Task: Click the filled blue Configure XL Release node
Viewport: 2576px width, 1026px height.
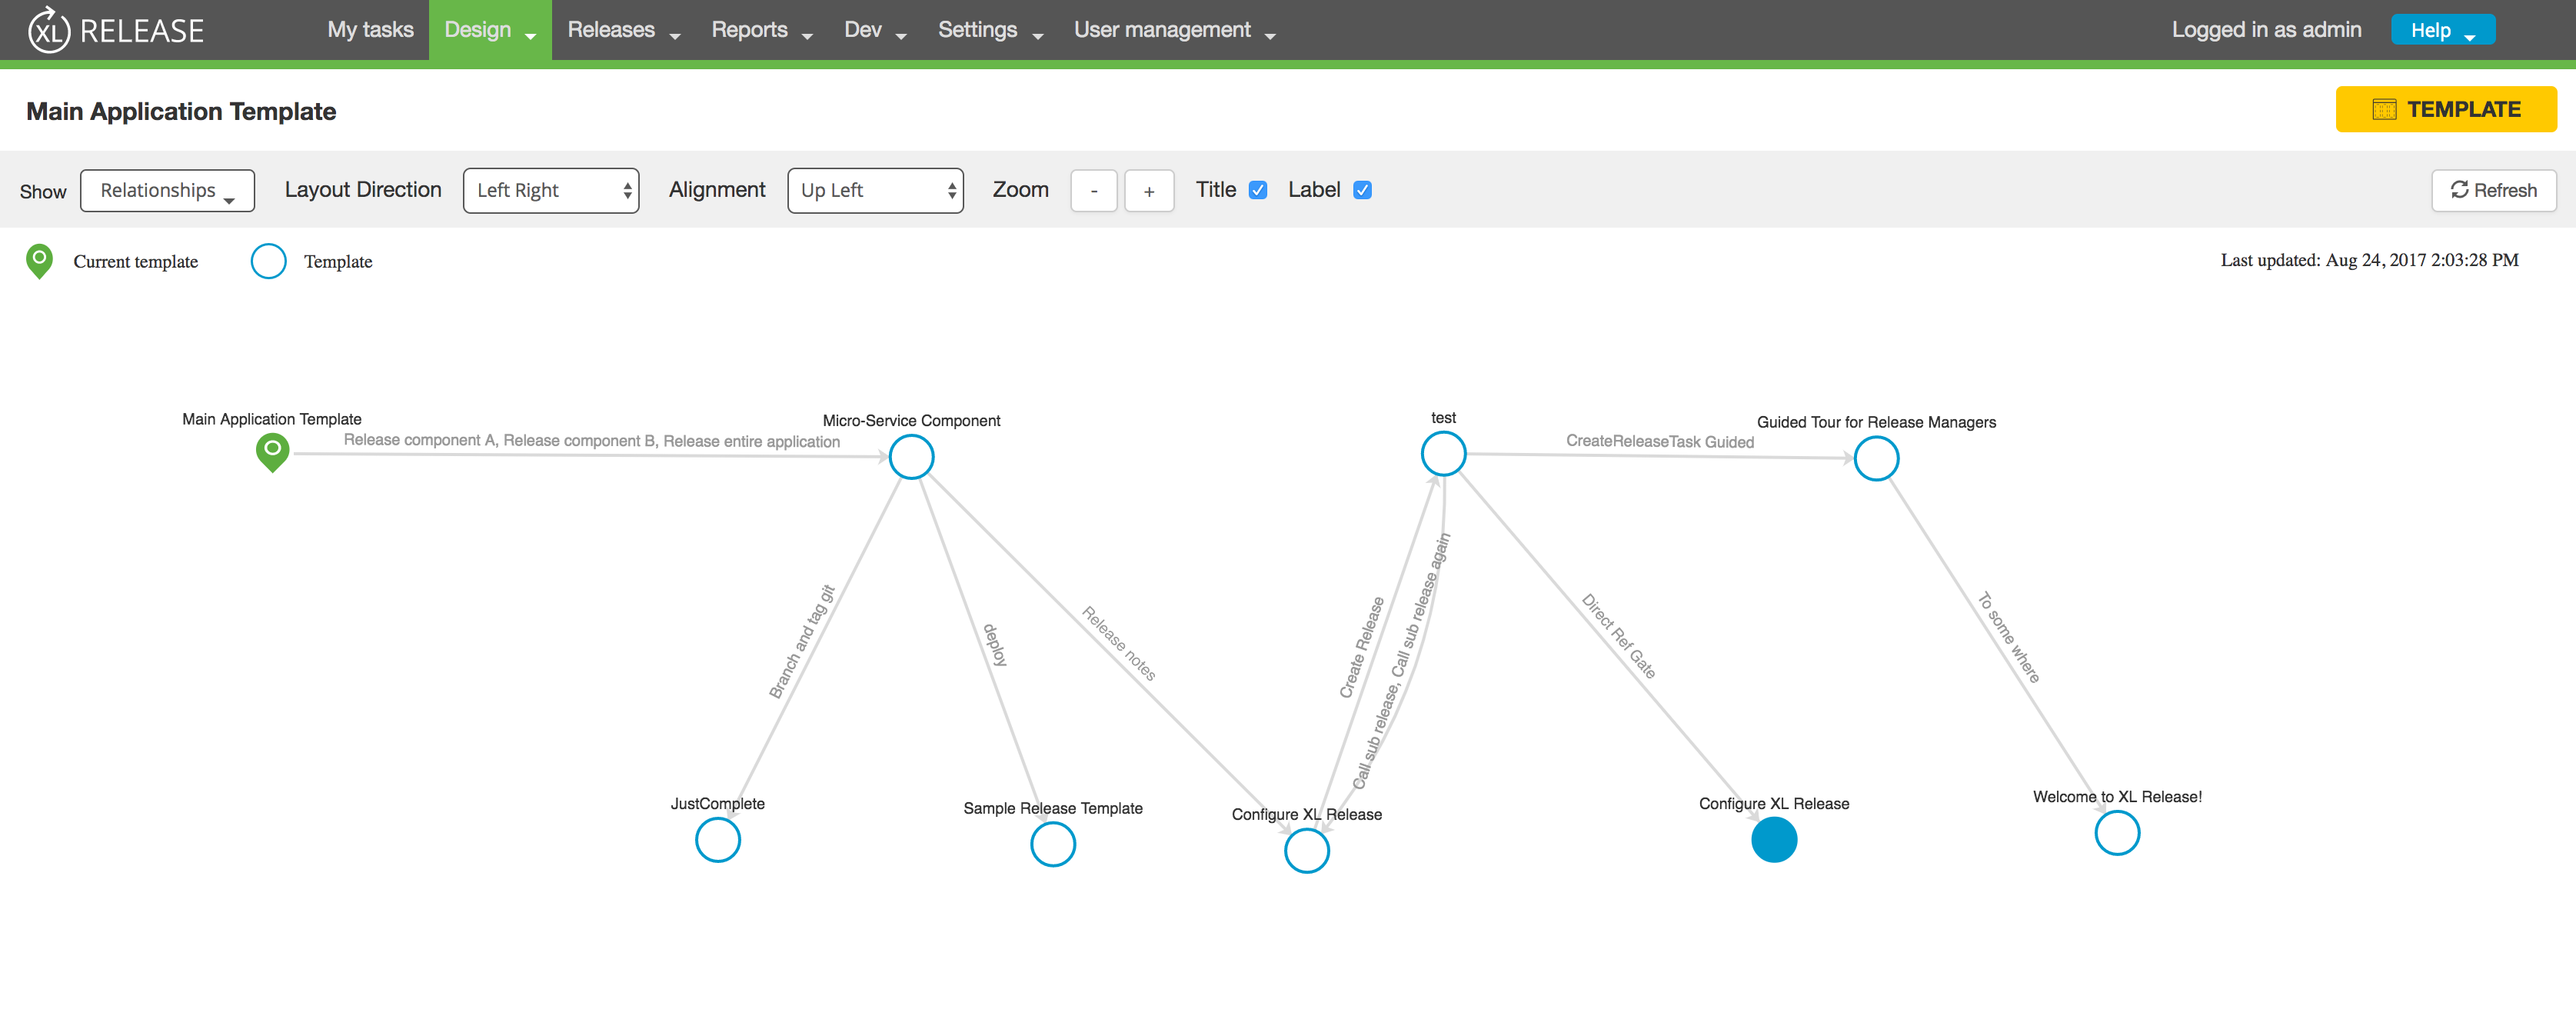Action: pos(1773,840)
